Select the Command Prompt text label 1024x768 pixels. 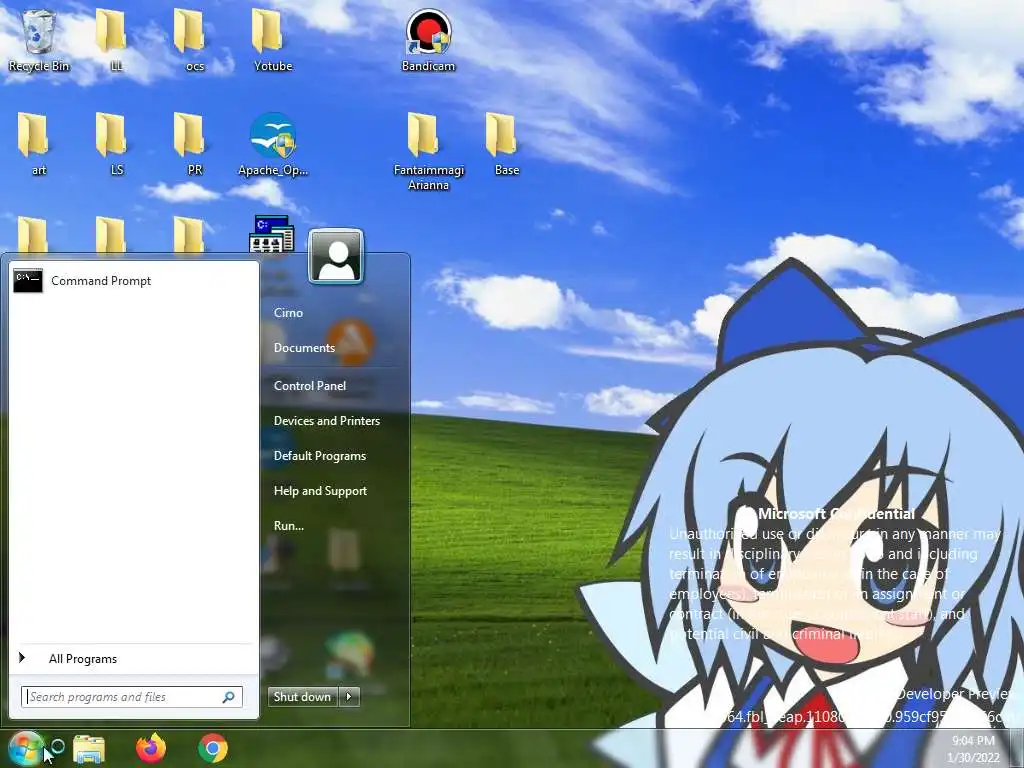(x=101, y=281)
